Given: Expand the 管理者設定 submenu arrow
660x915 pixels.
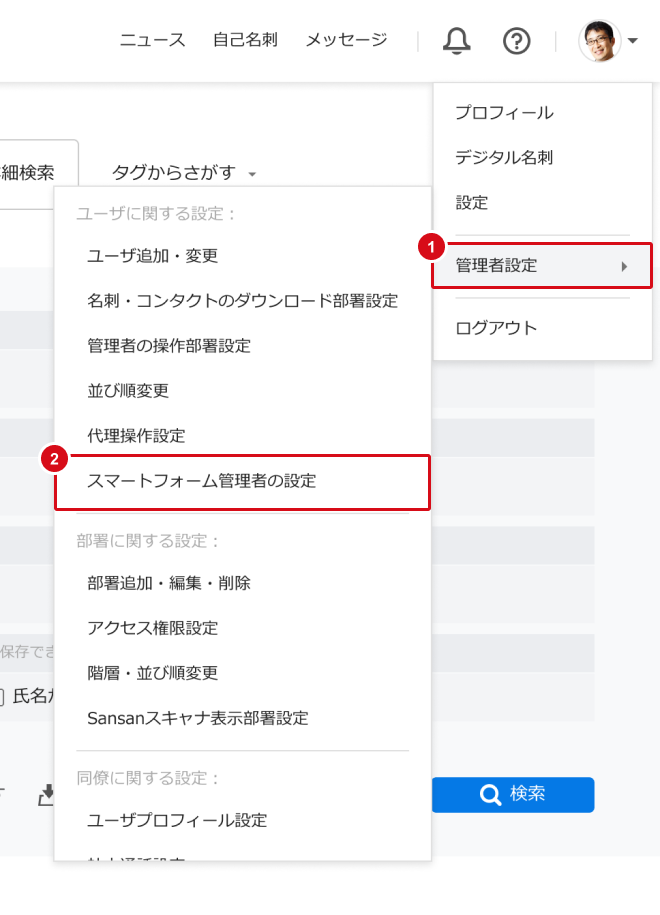Looking at the screenshot, I should point(624,266).
